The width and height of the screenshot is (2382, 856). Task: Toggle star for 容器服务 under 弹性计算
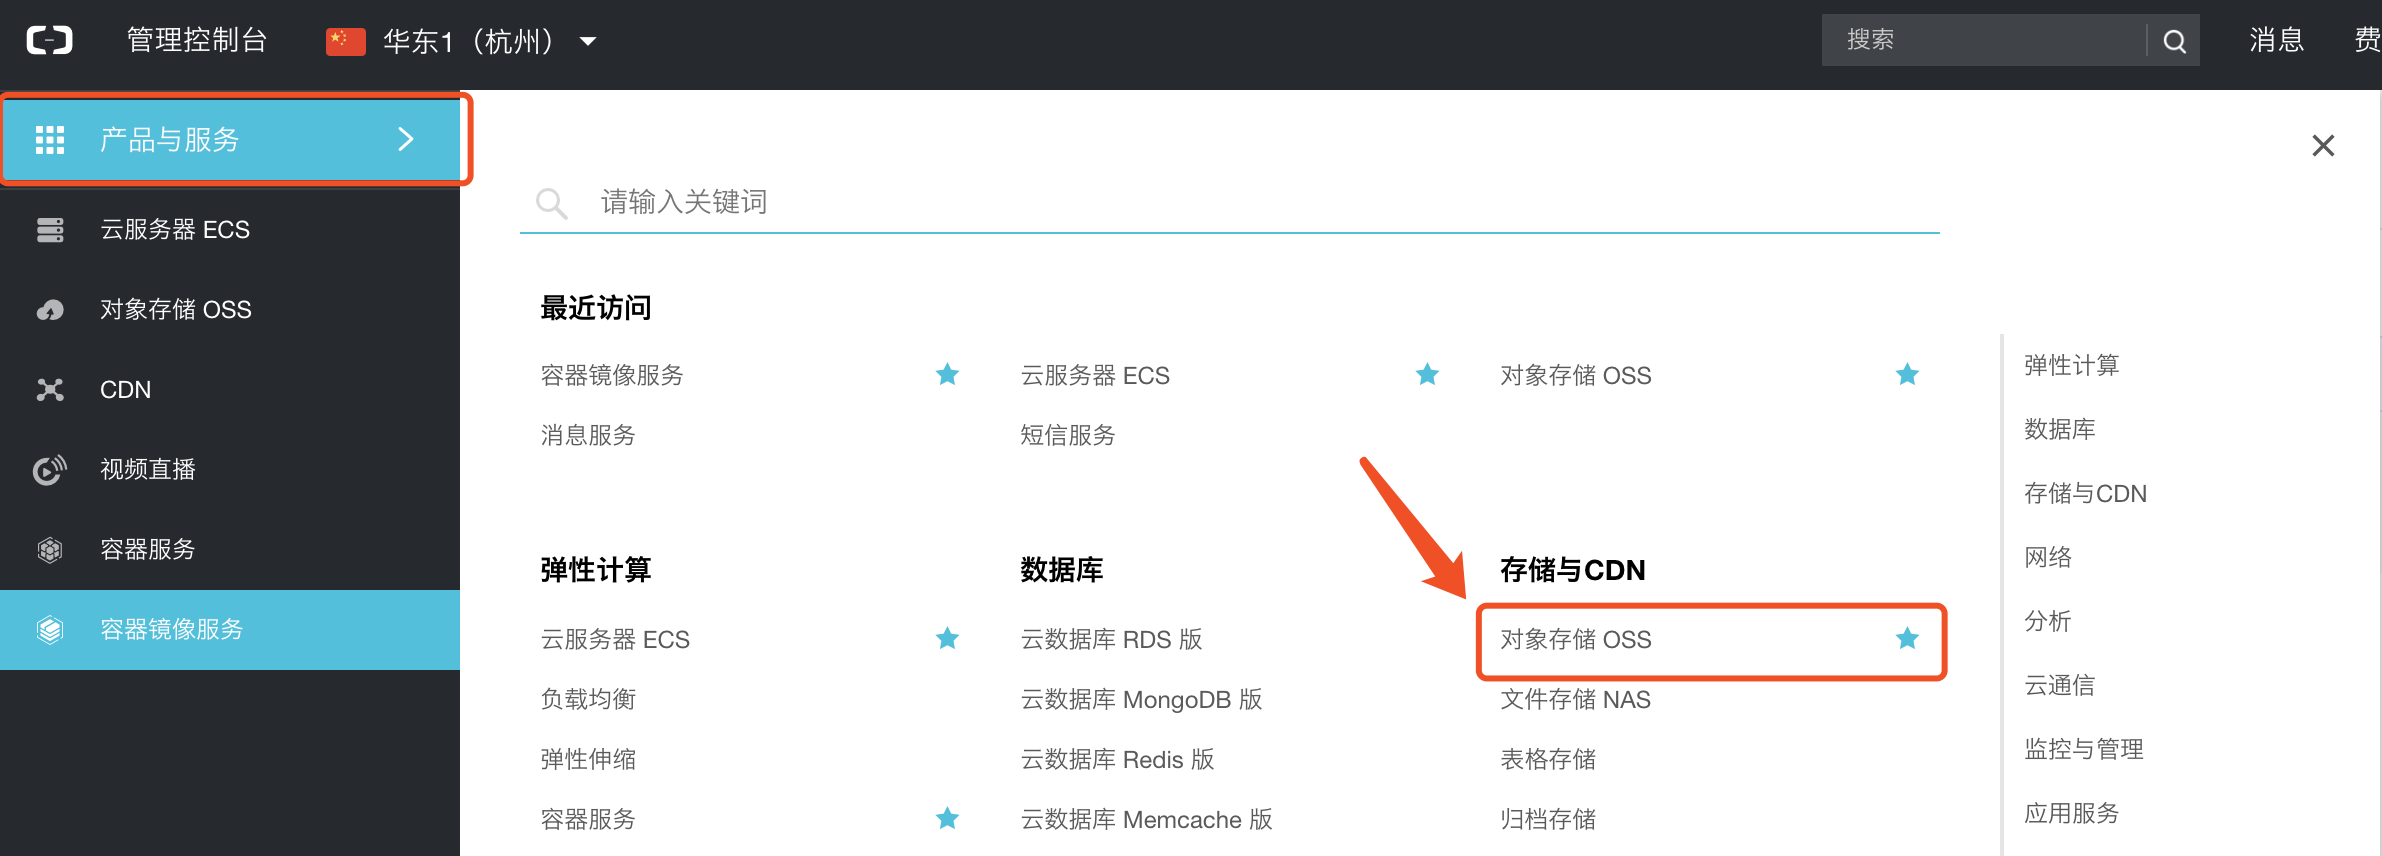[947, 819]
